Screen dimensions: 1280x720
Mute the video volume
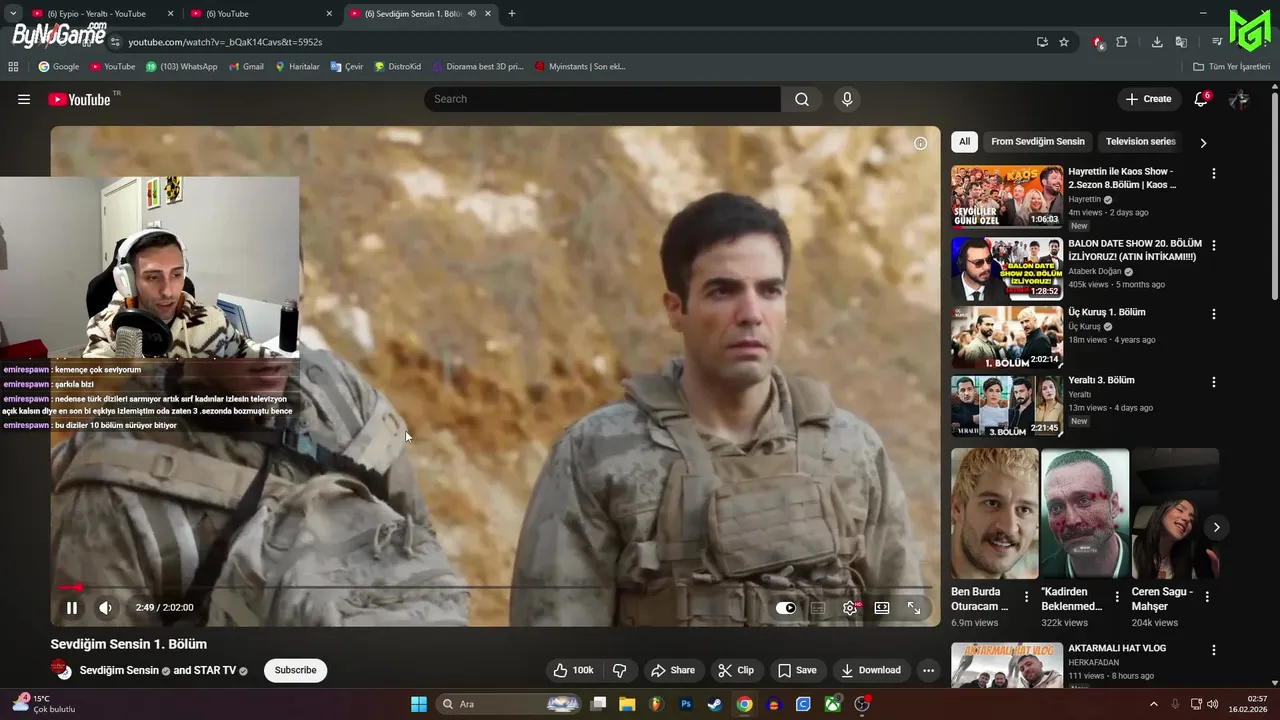pyautogui.click(x=105, y=607)
